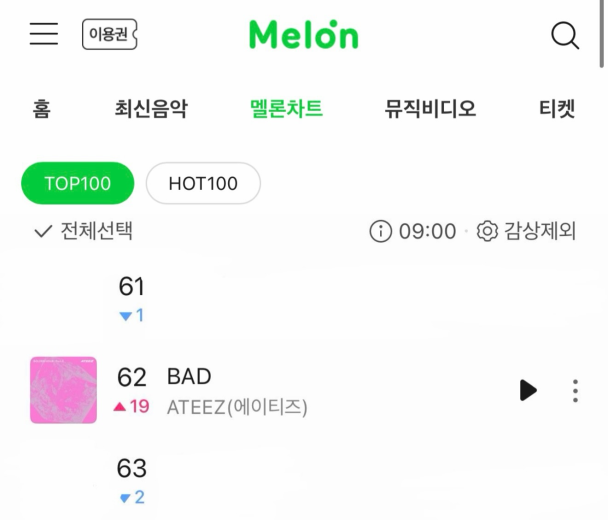Select the 멜론차트 tab
Screen dimensions: 608x520
pos(286,109)
